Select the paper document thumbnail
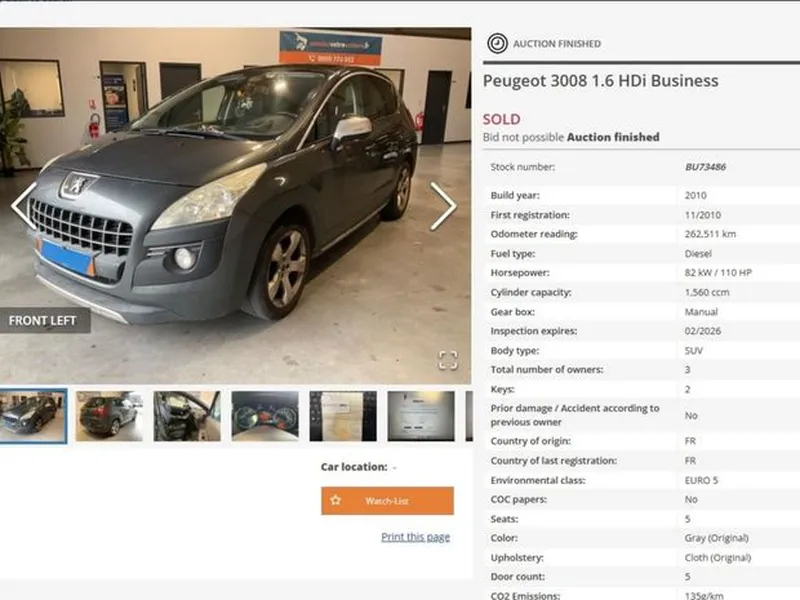 343,416
